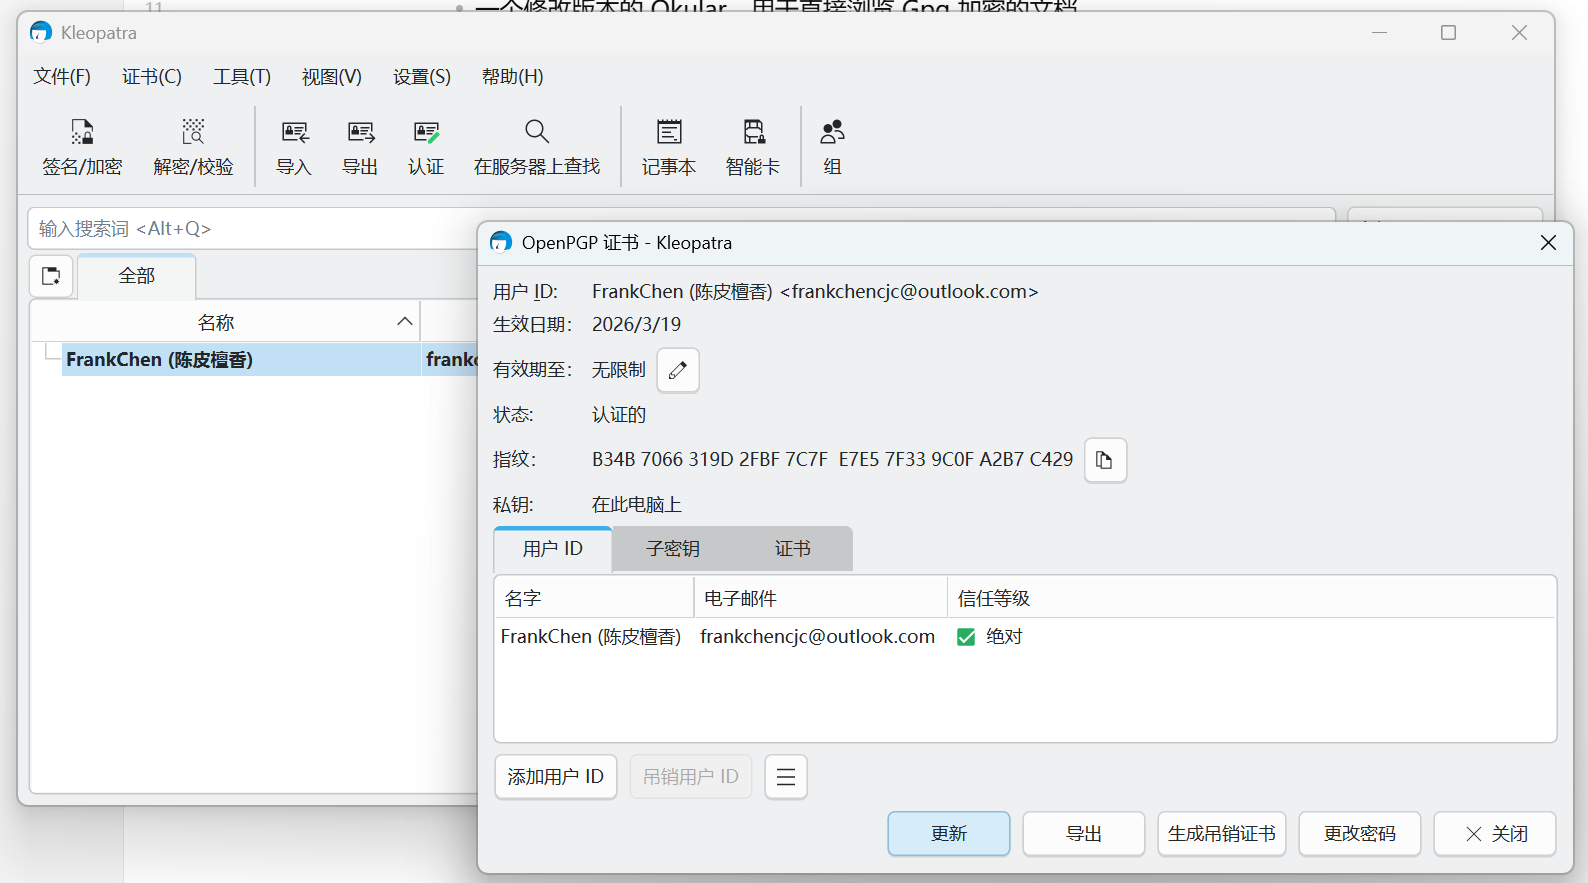The height and width of the screenshot is (883, 1588).
Task: Click the 生效日期 value 2026/3/19
Action: pyautogui.click(x=636, y=325)
